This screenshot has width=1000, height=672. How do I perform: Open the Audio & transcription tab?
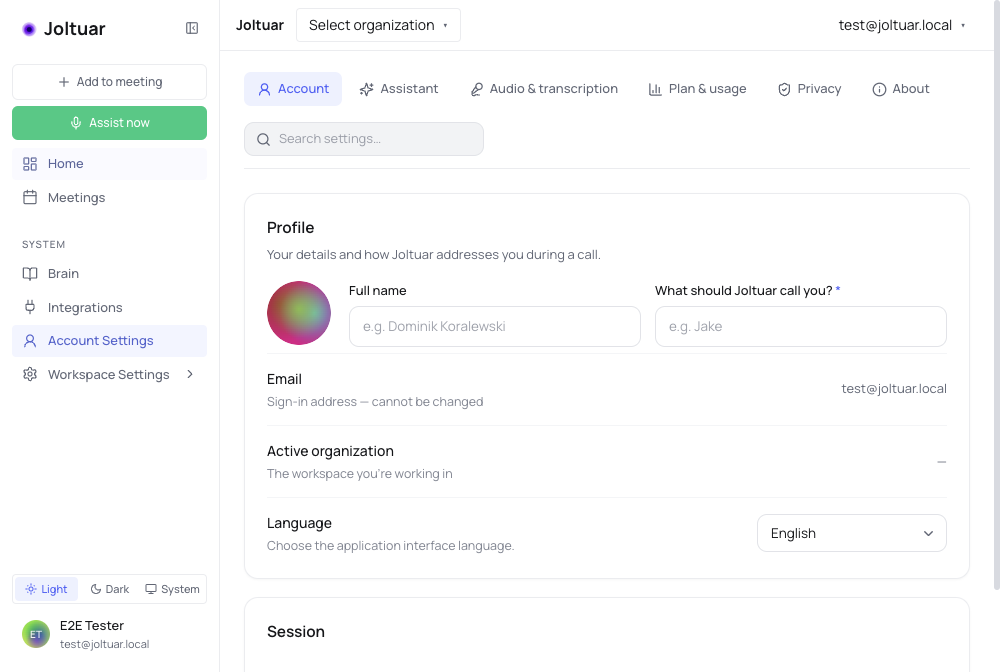tap(544, 89)
